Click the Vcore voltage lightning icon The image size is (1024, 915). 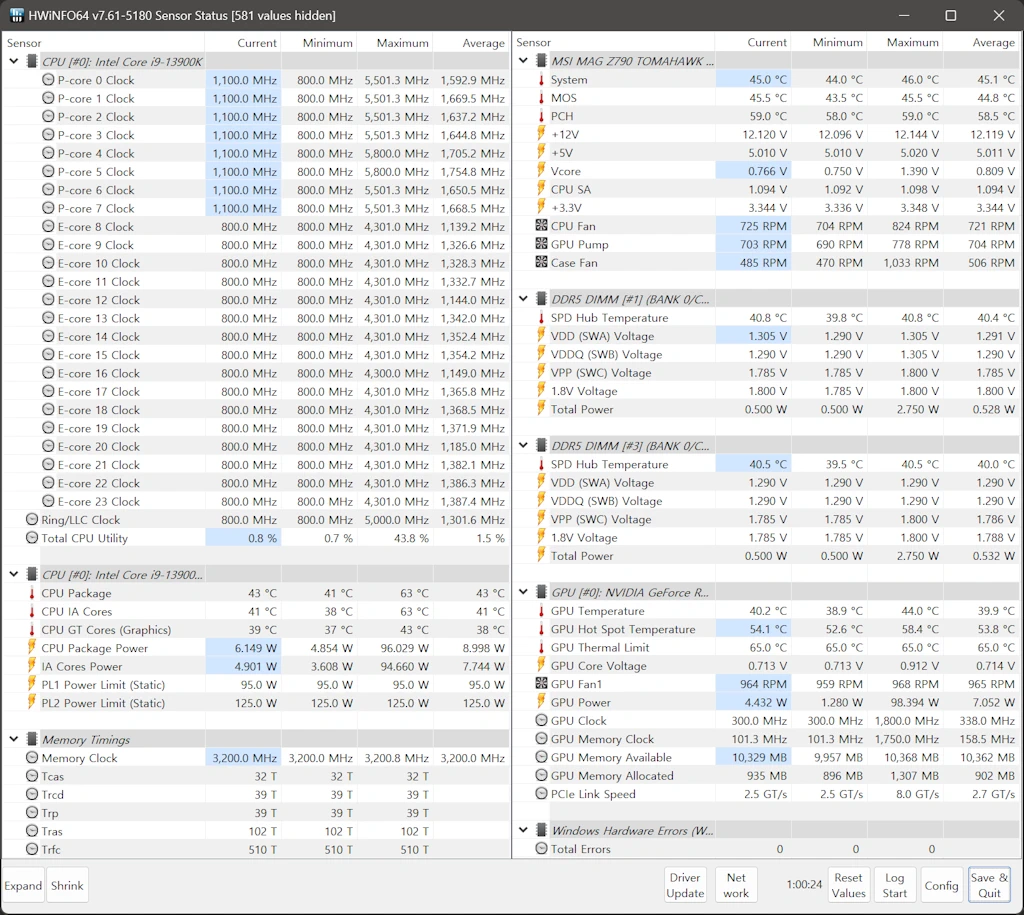[541, 171]
